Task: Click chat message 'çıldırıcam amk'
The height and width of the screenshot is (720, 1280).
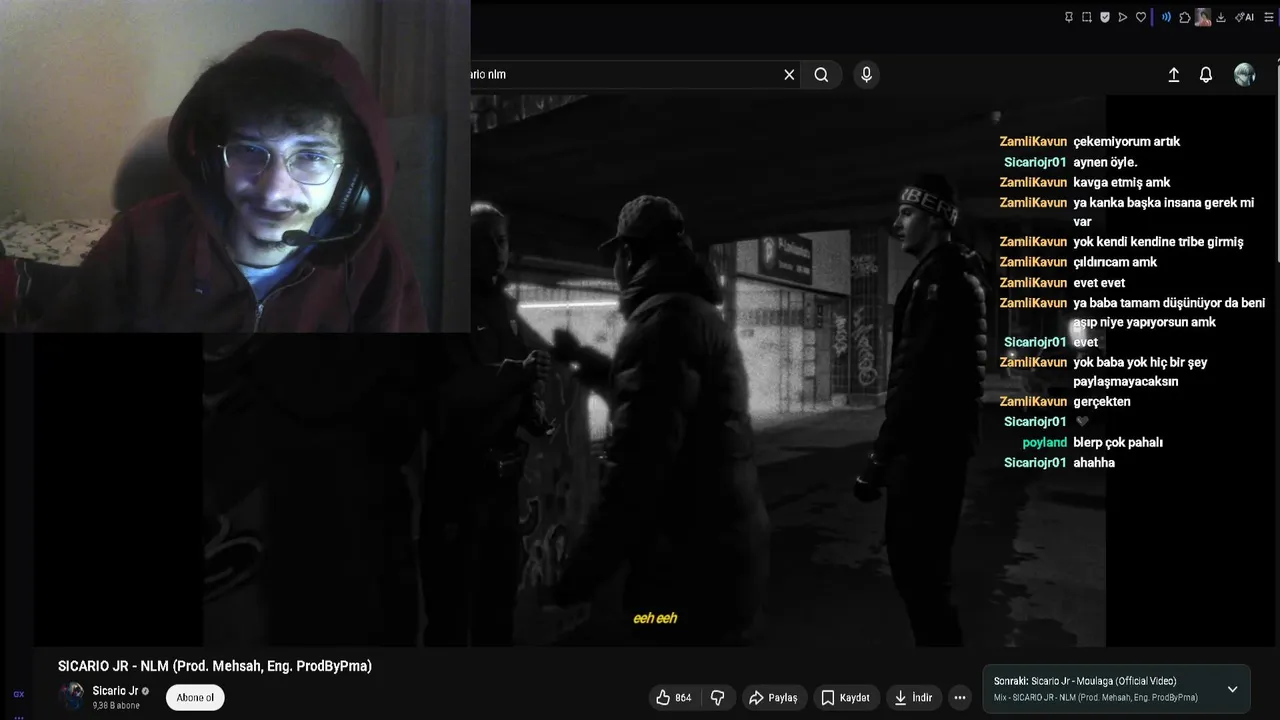Action: pyautogui.click(x=1115, y=262)
